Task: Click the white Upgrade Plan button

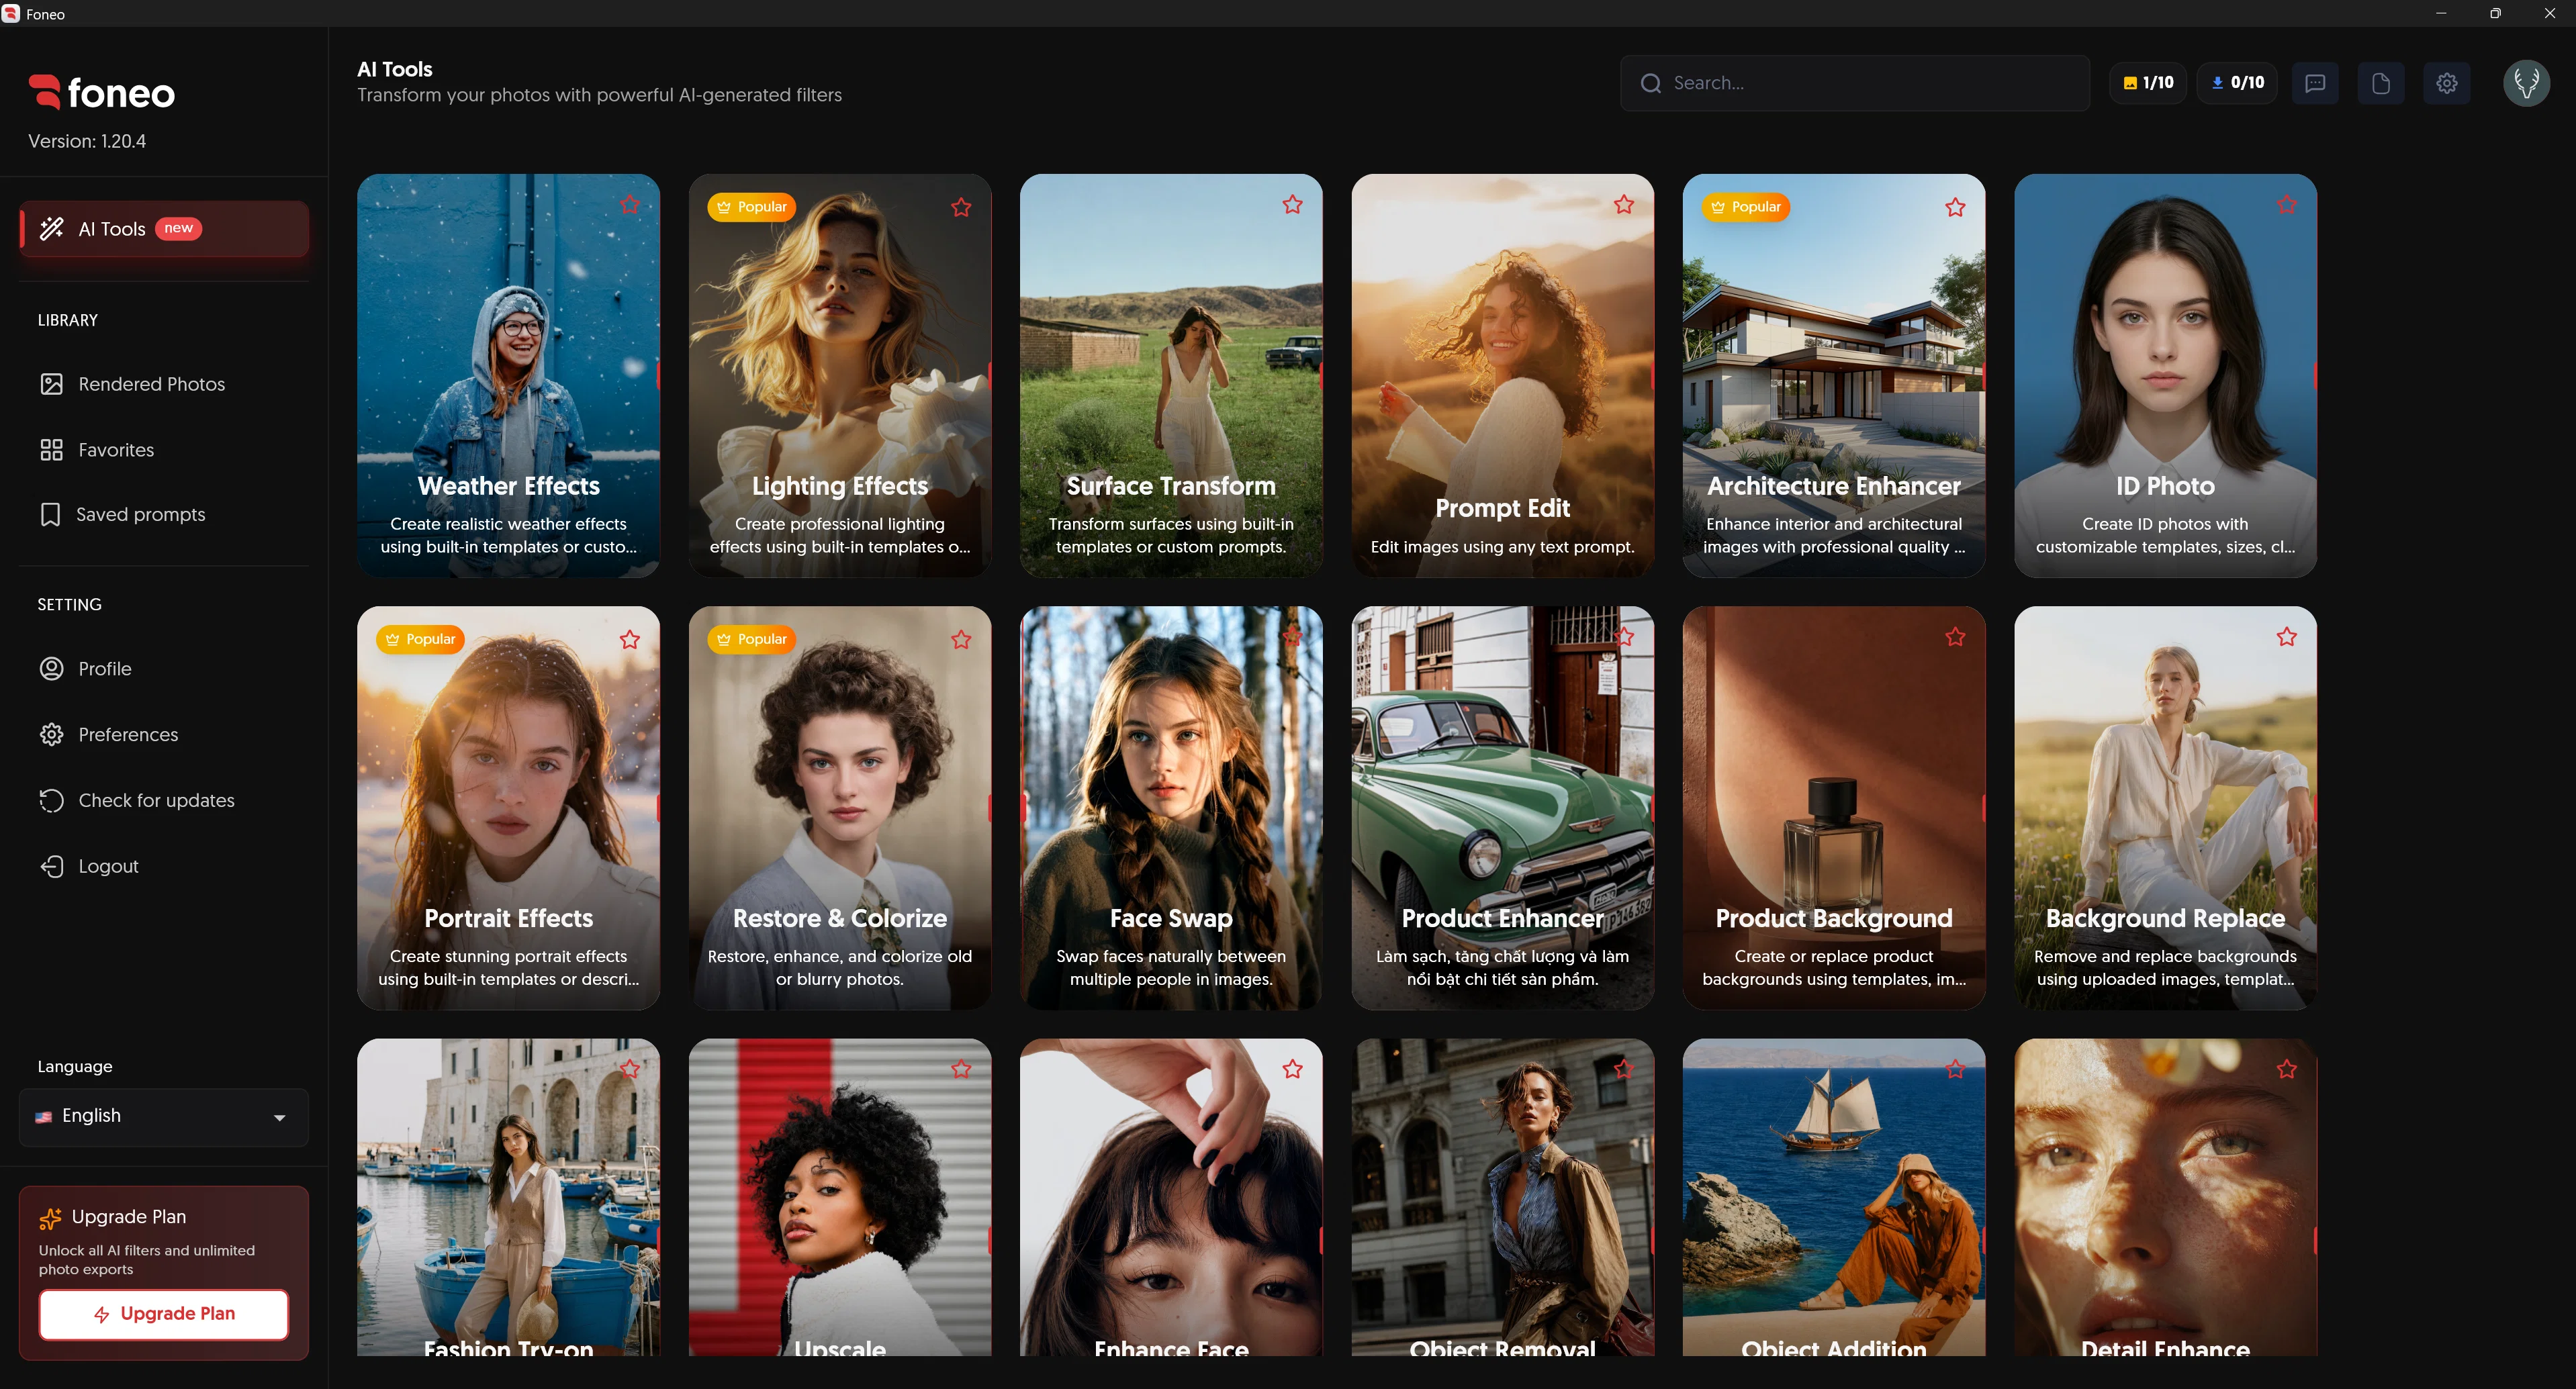Action: 164,1314
